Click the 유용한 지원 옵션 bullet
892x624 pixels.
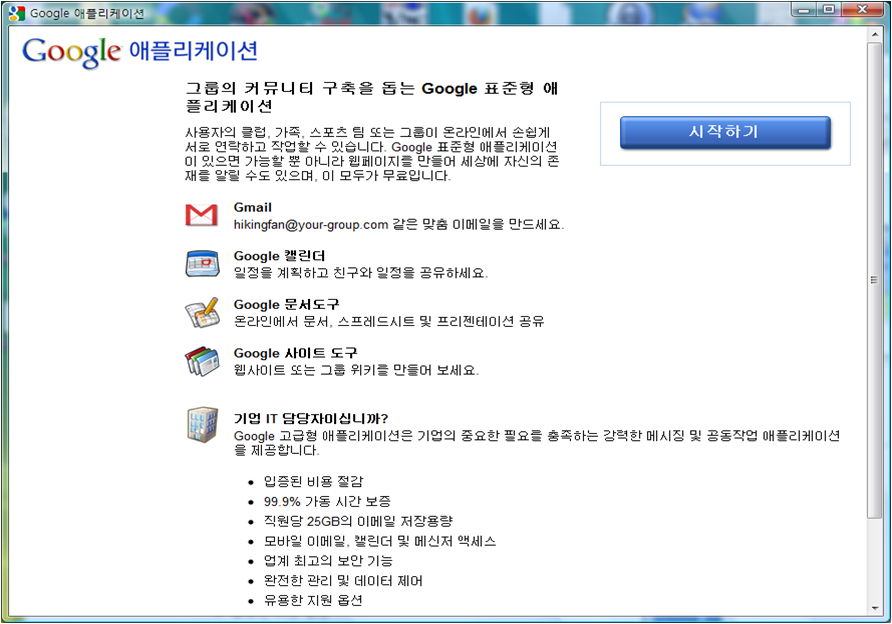pyautogui.click(x=313, y=601)
